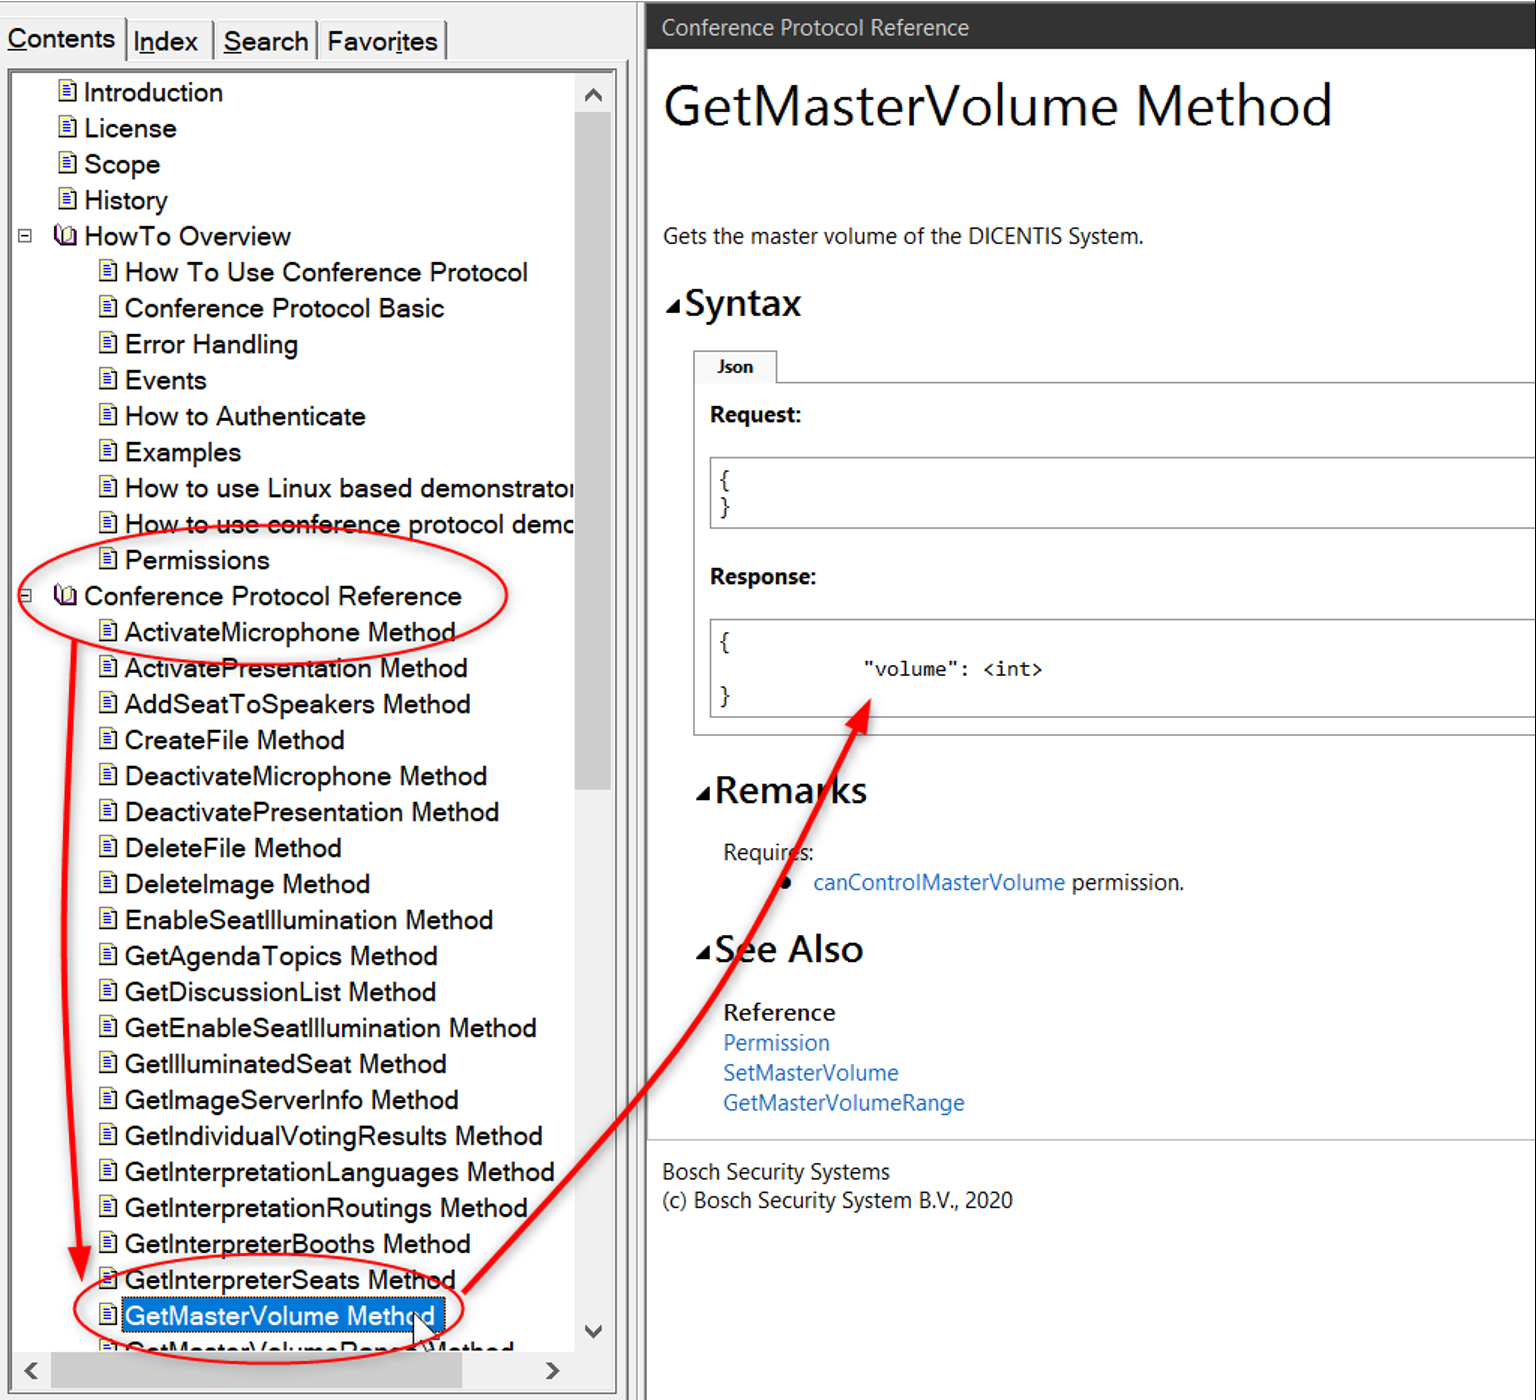The height and width of the screenshot is (1400, 1536).
Task: Open the GetMasterVolumeRange link
Action: 843,1103
